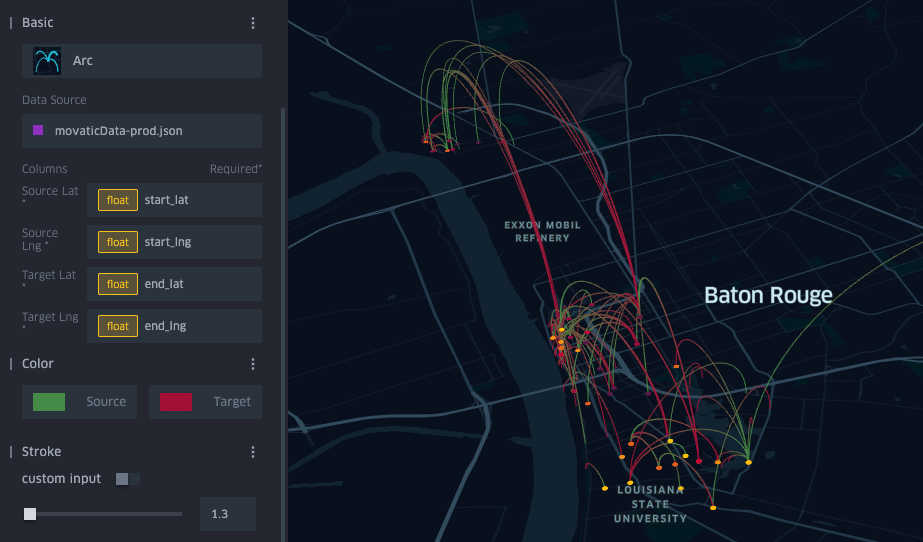Click the Data Source label
Screen dimensions: 923x542
54,100
